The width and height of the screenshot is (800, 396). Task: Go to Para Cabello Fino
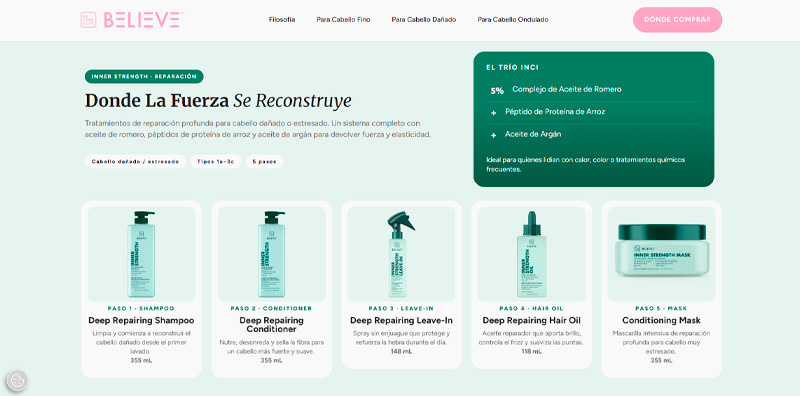click(343, 20)
